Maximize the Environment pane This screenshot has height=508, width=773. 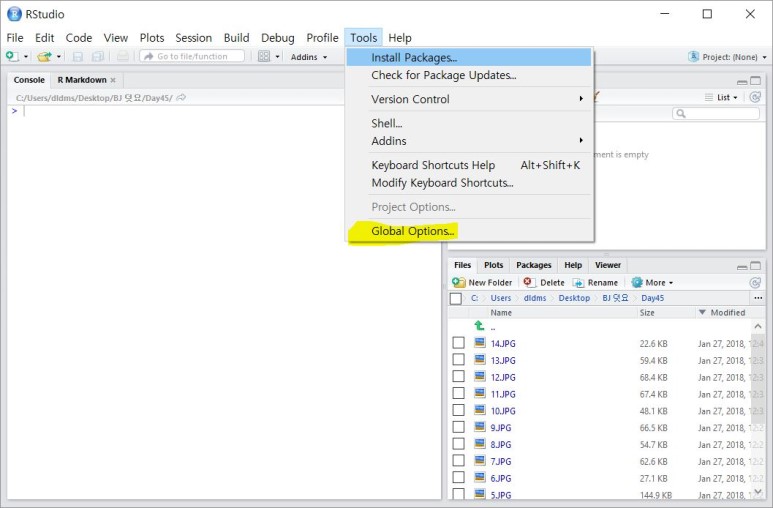tap(756, 81)
